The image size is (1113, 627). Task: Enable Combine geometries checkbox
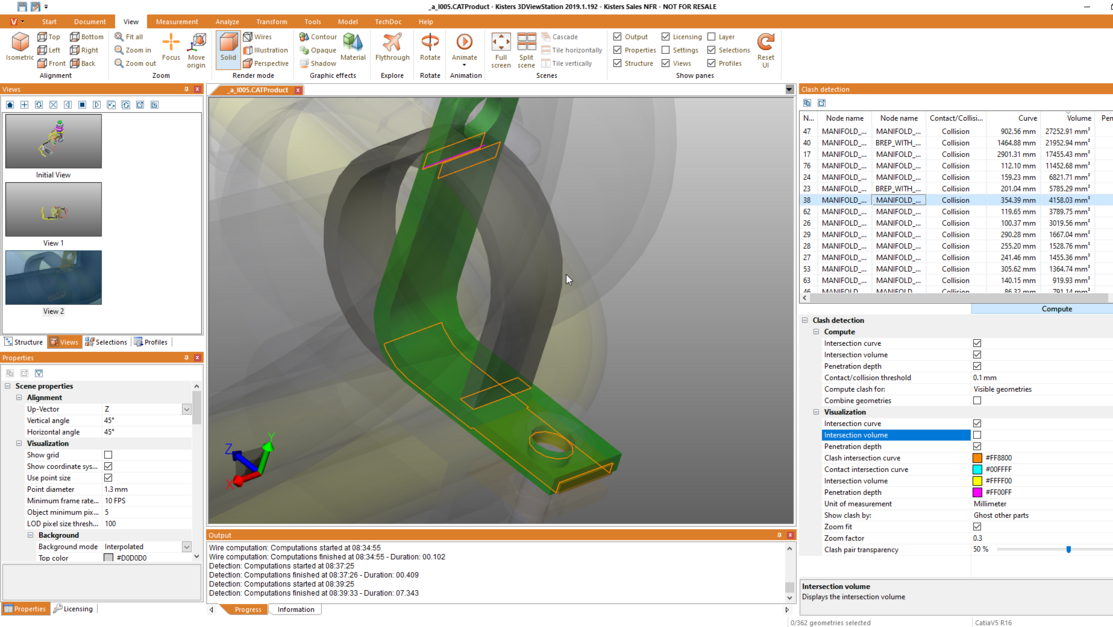977,400
